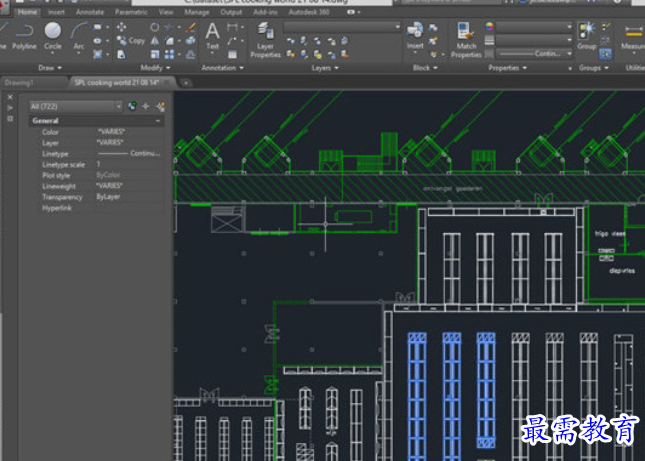The height and width of the screenshot is (461, 645).
Task: Expand the Layers panel dropdown
Action: 325,68
